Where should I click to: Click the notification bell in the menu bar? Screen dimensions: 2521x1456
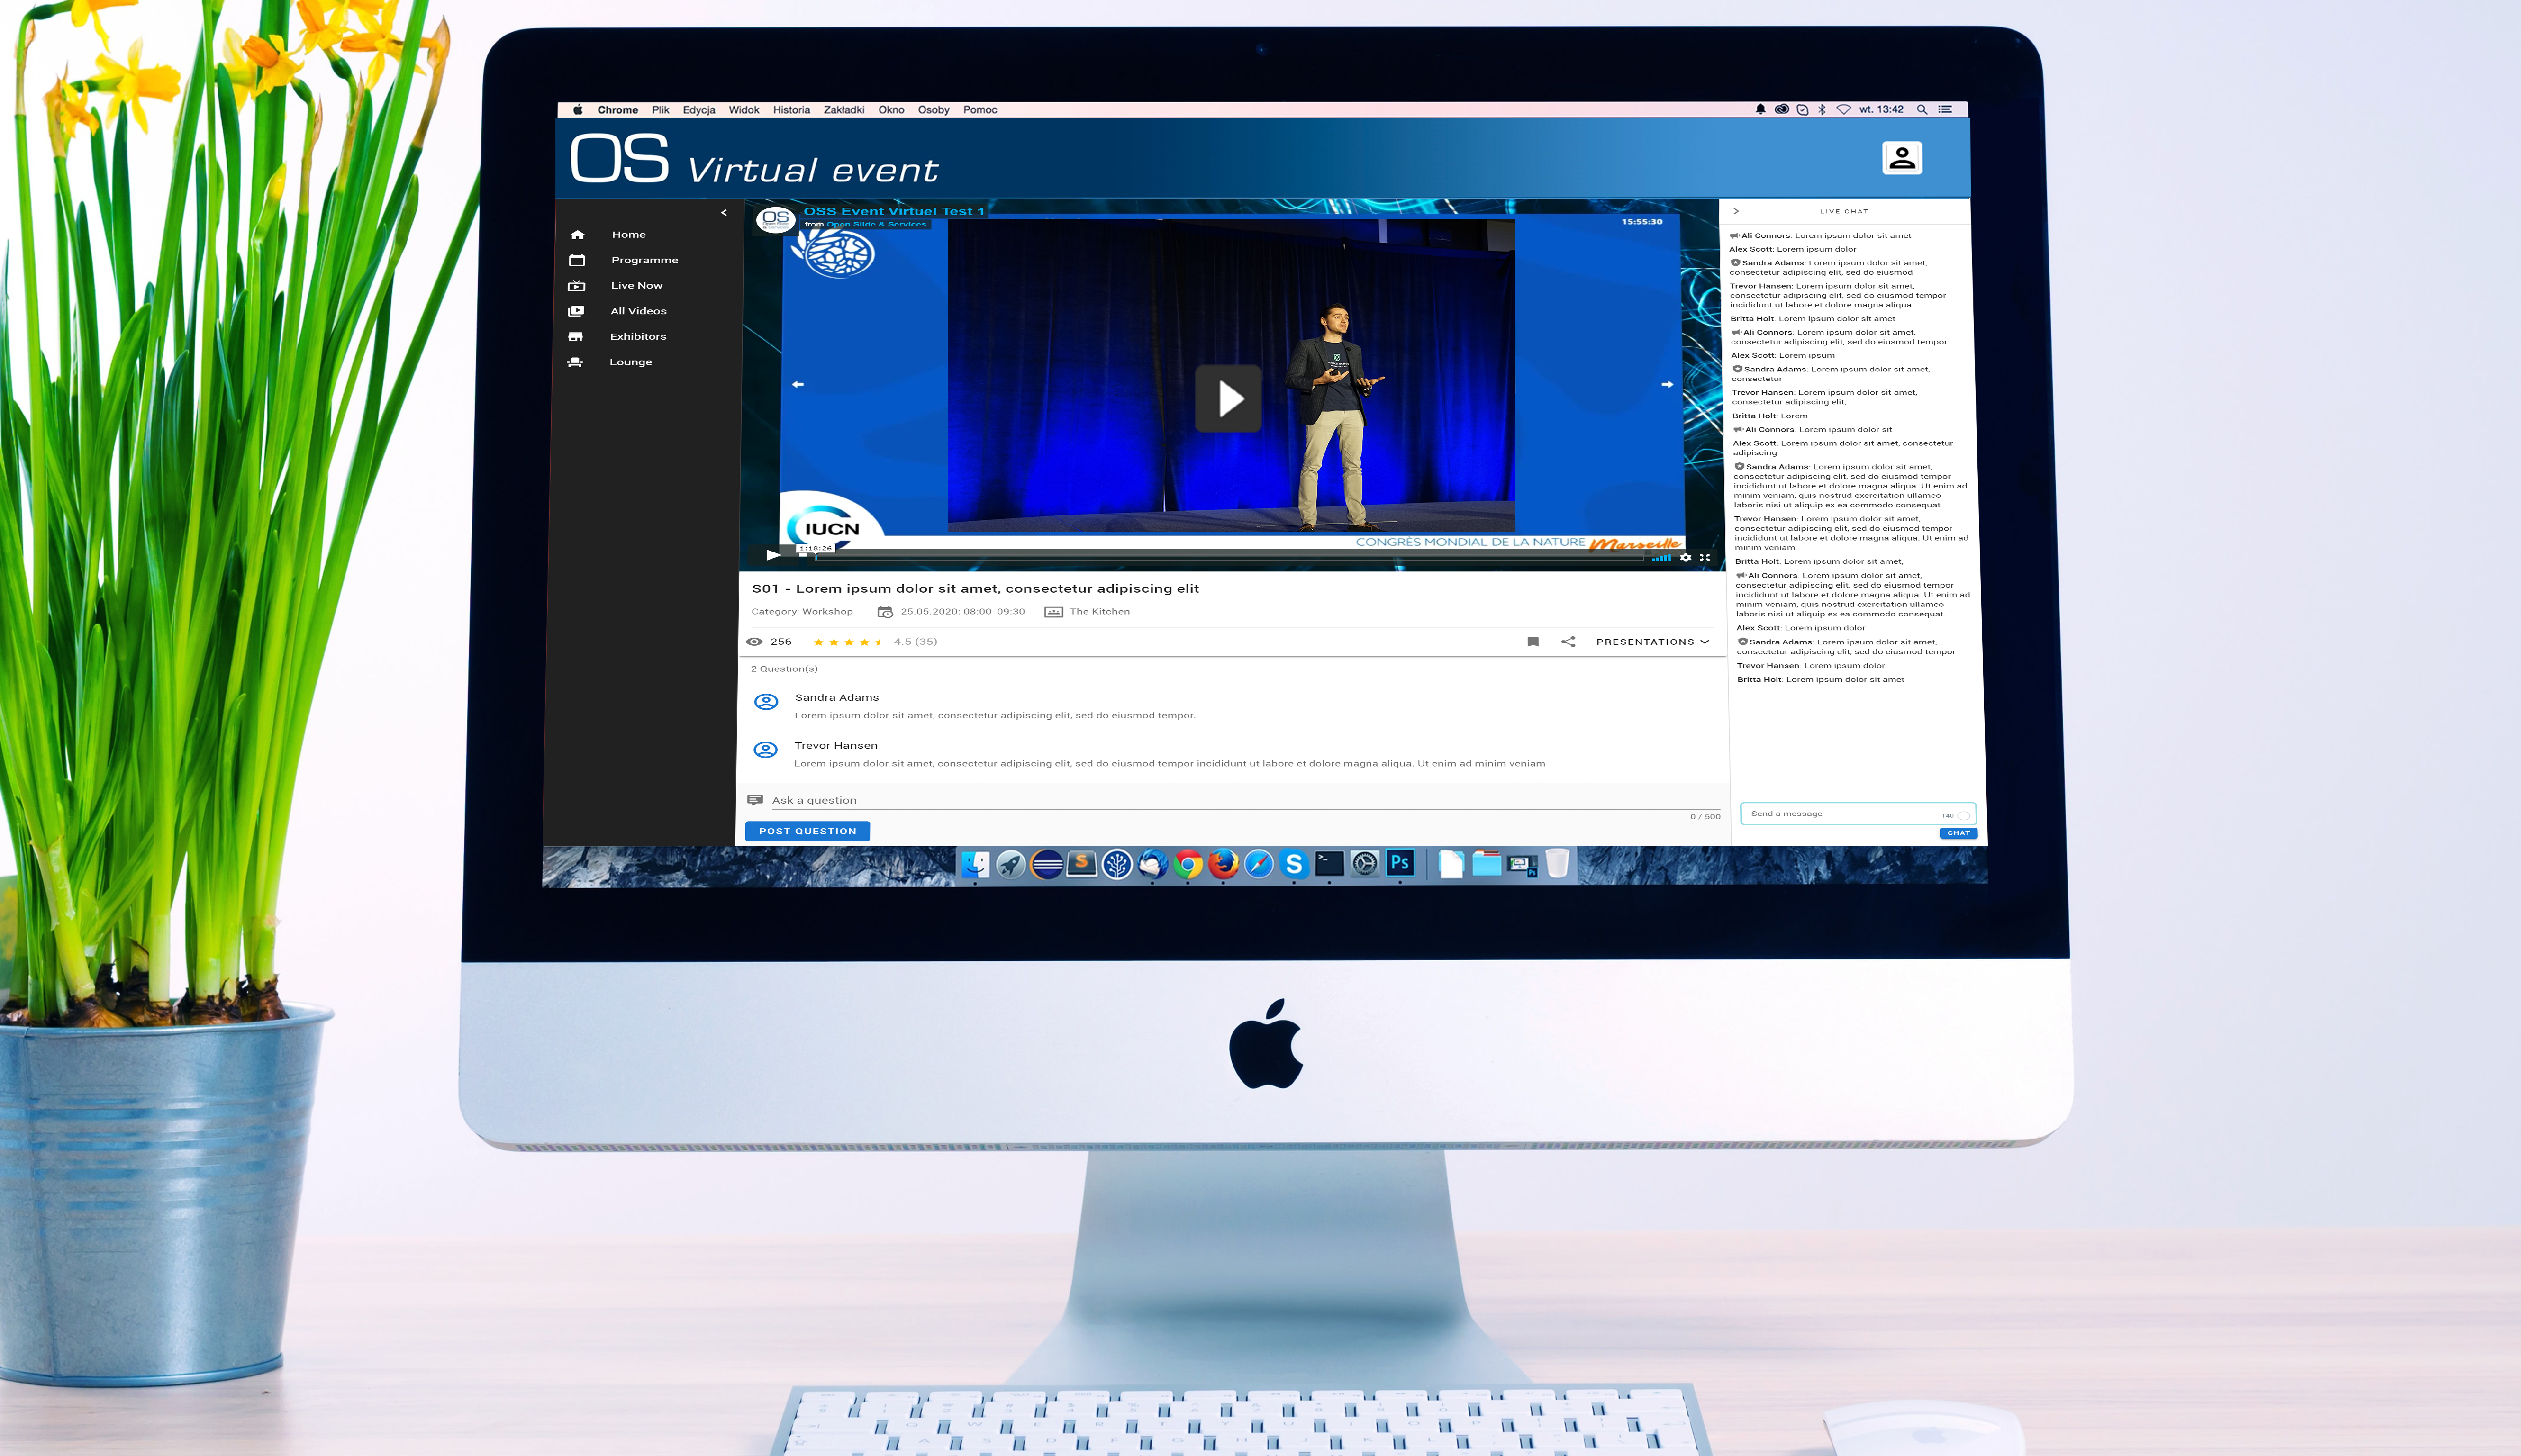tap(1761, 110)
